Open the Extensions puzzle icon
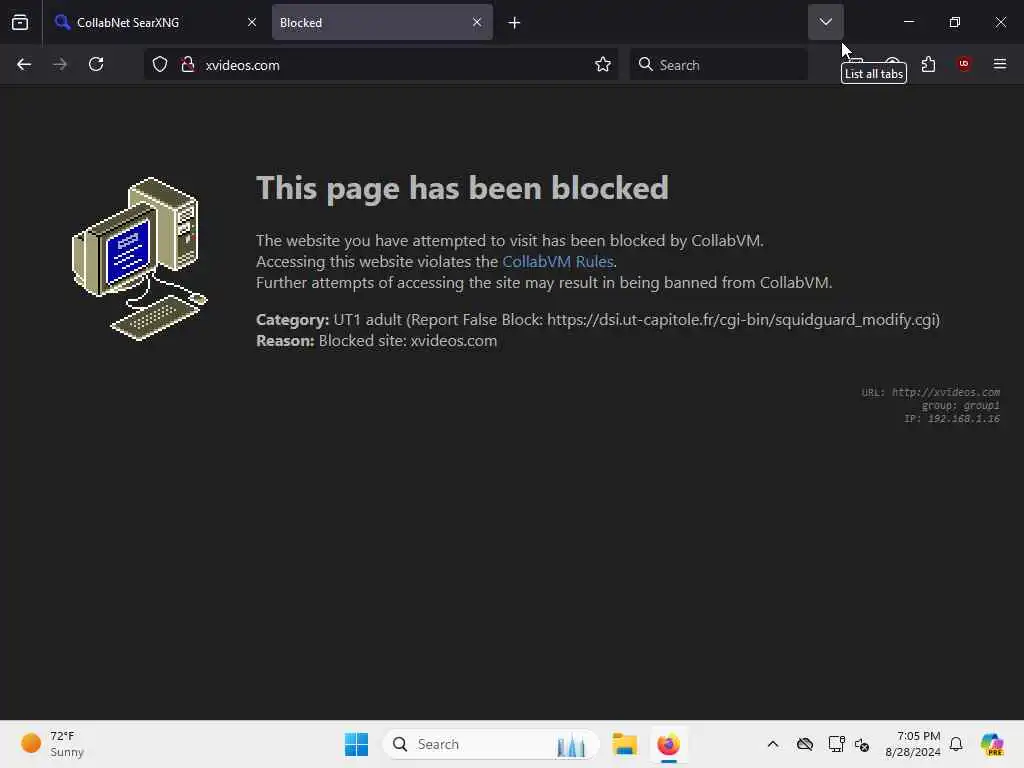The height and width of the screenshot is (768, 1024). [928, 64]
